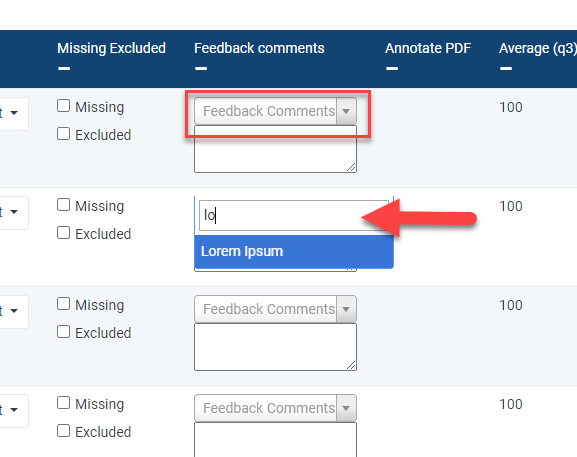Image resolution: width=577 pixels, height=457 pixels.
Task: Enable Excluded checkbox in fourth row
Action: click(63, 431)
